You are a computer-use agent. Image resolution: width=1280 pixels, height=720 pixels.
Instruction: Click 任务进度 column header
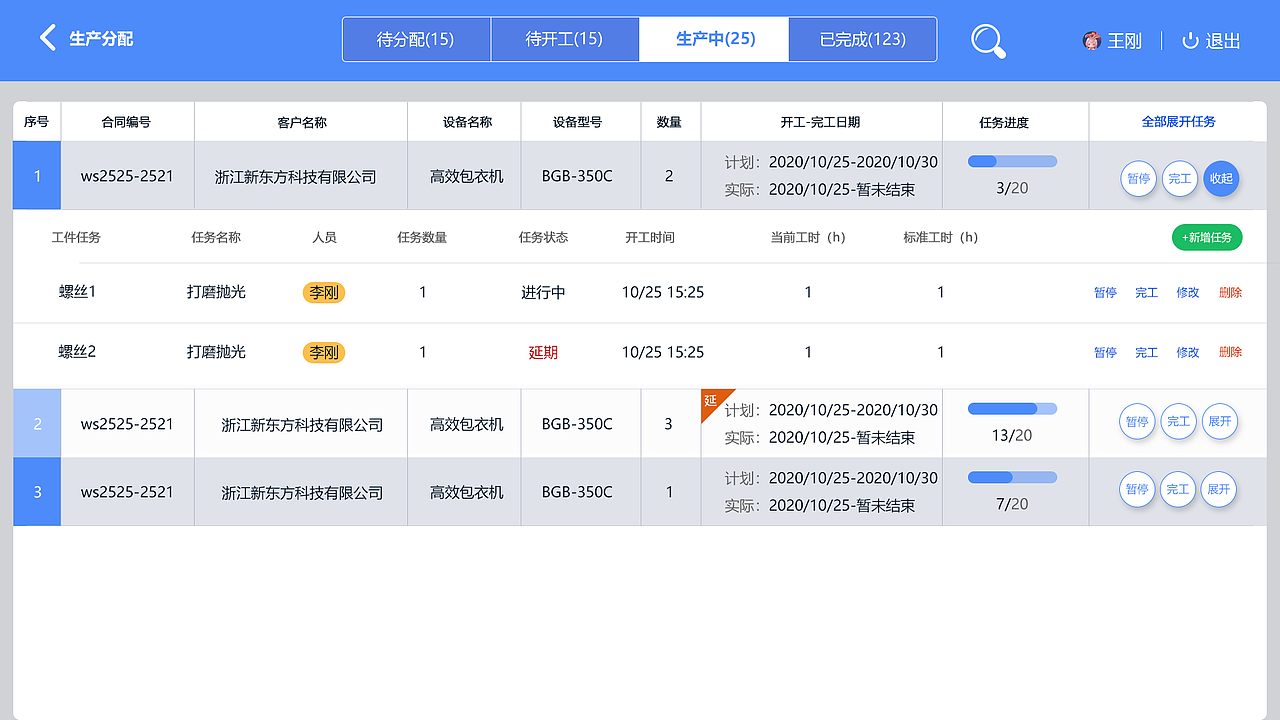pos(1004,122)
